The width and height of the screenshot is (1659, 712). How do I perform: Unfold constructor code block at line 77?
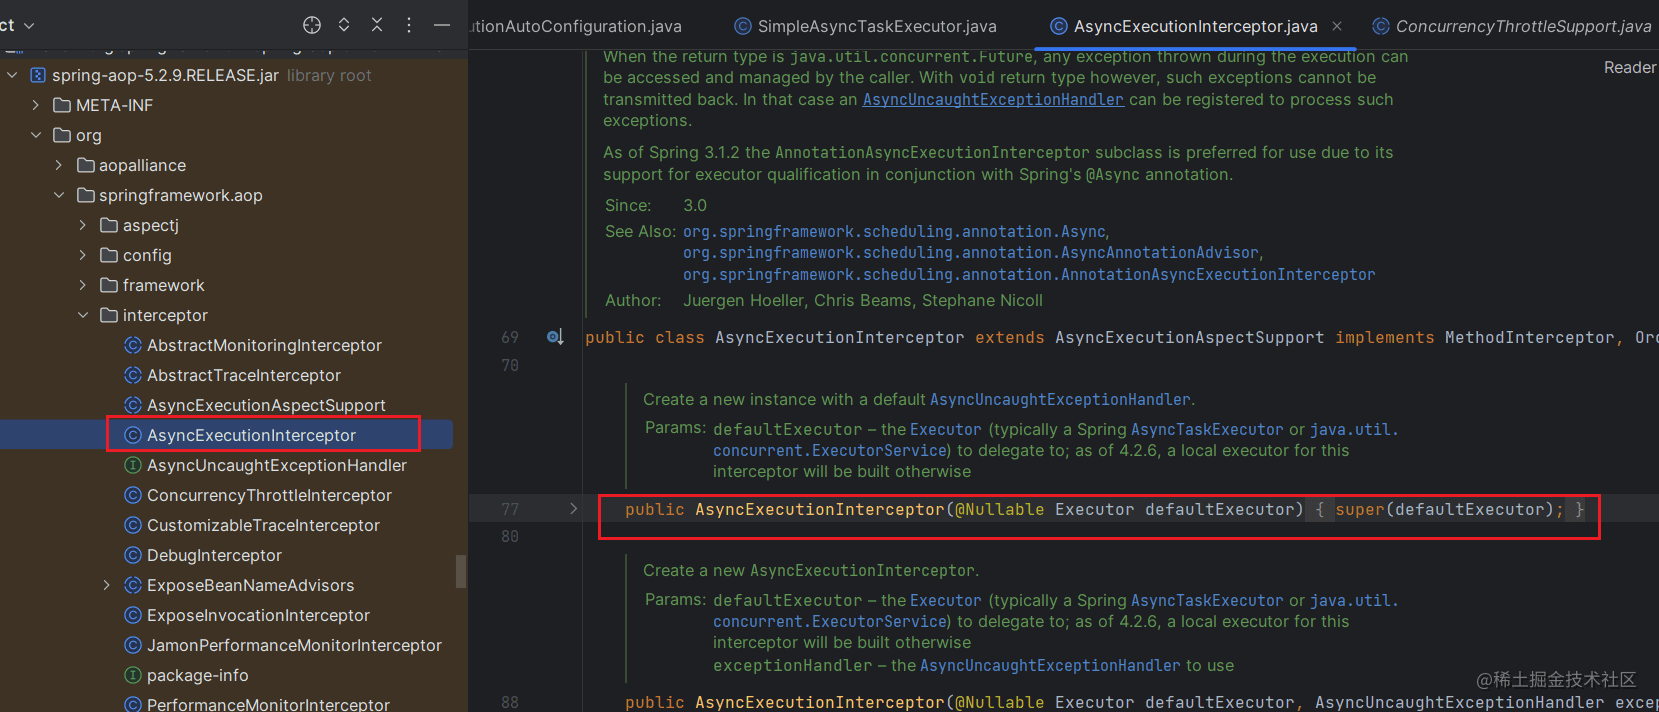(573, 509)
